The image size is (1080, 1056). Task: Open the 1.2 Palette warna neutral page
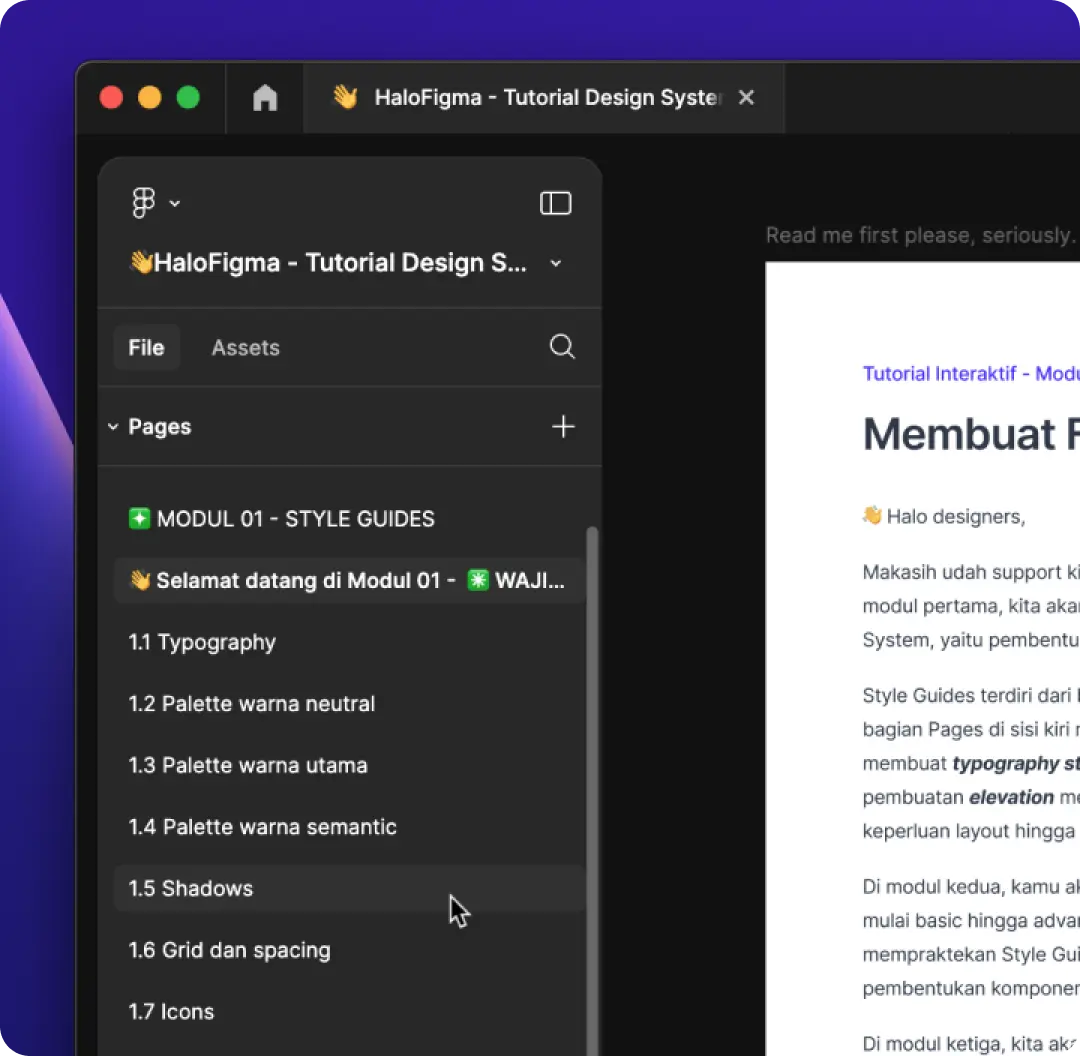(x=350, y=703)
